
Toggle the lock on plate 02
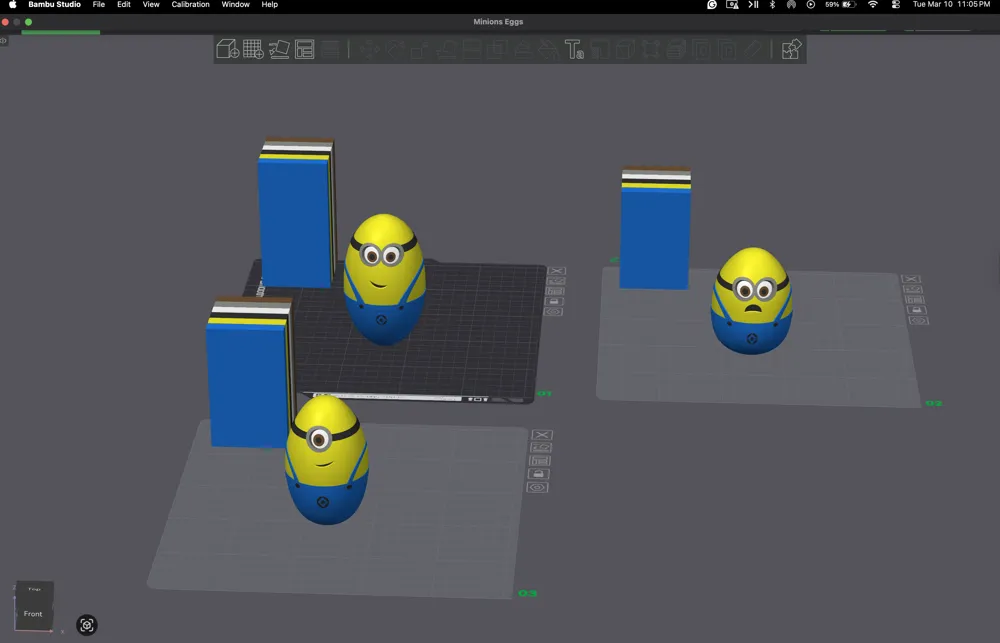coord(916,309)
